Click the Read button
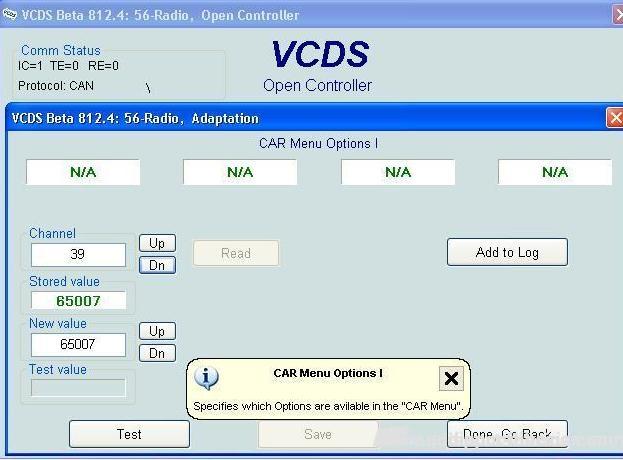 236,253
